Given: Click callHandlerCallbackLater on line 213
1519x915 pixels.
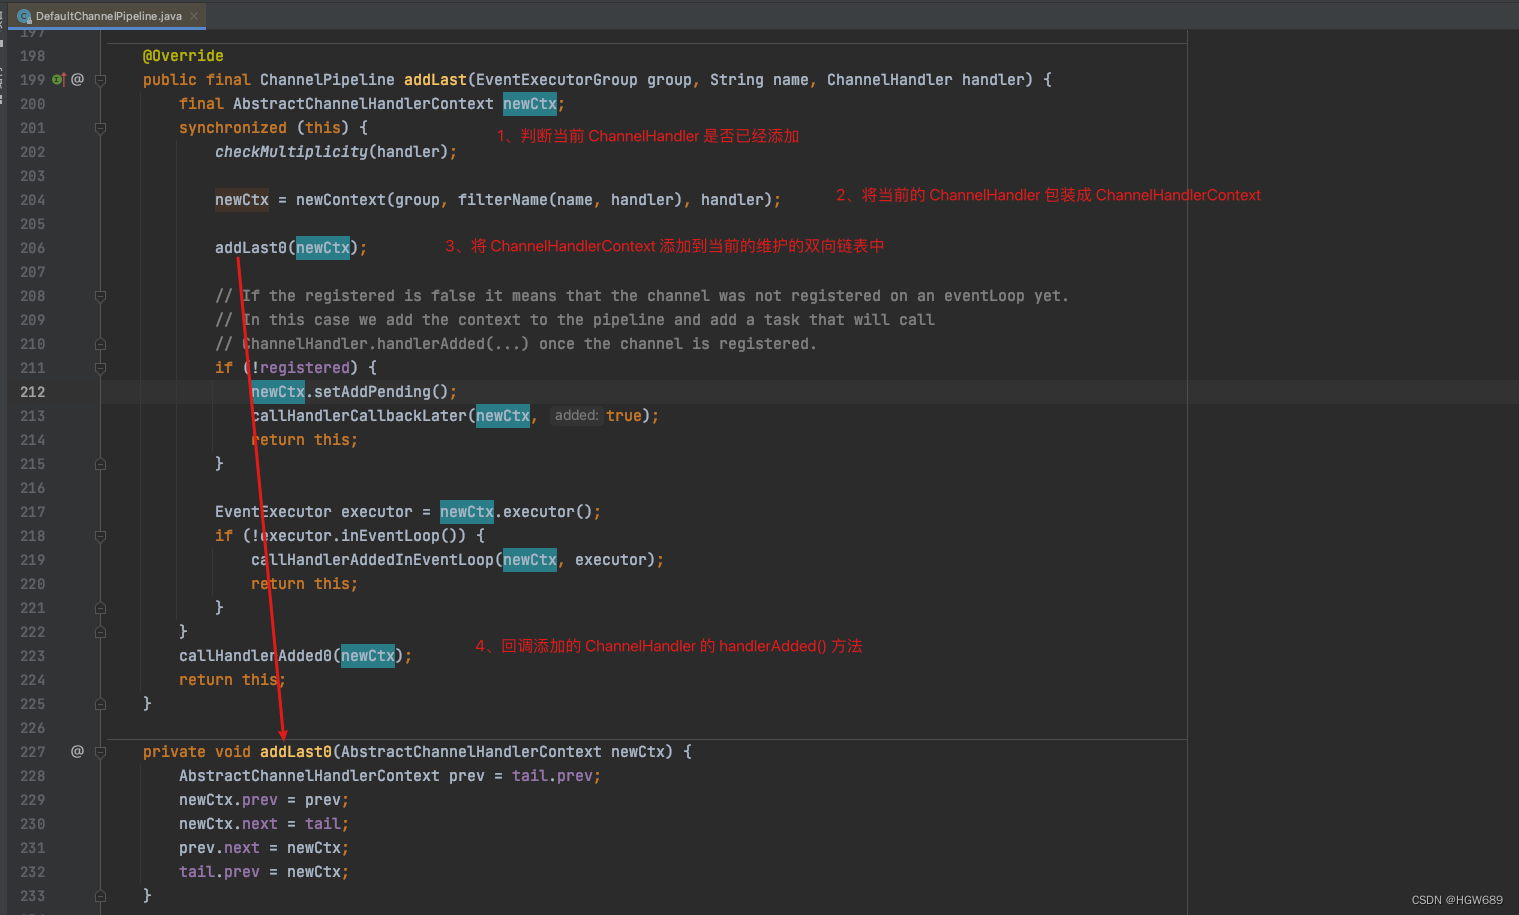Looking at the screenshot, I should [x=359, y=416].
